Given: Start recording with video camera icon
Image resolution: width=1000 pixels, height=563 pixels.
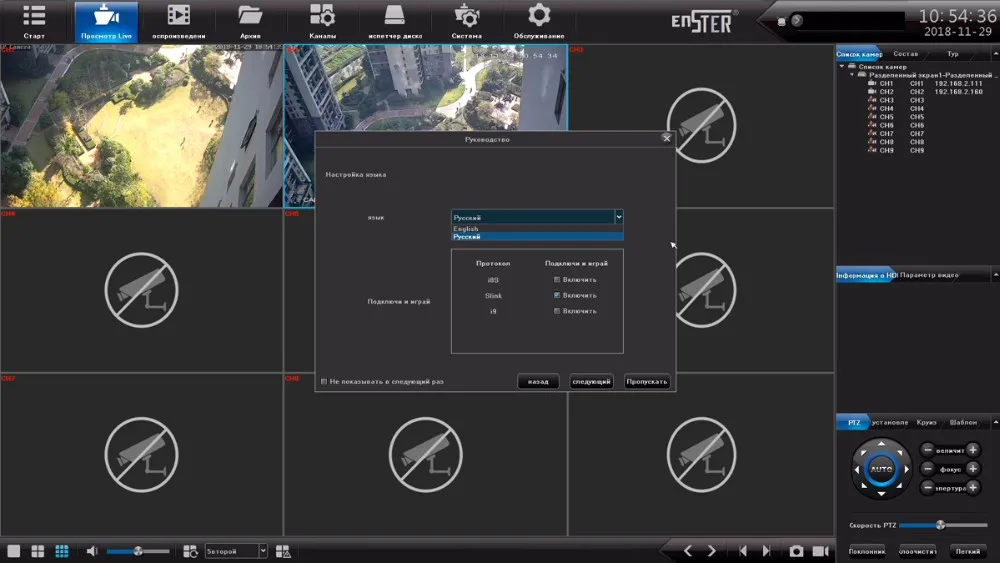Looking at the screenshot, I should pos(821,551).
